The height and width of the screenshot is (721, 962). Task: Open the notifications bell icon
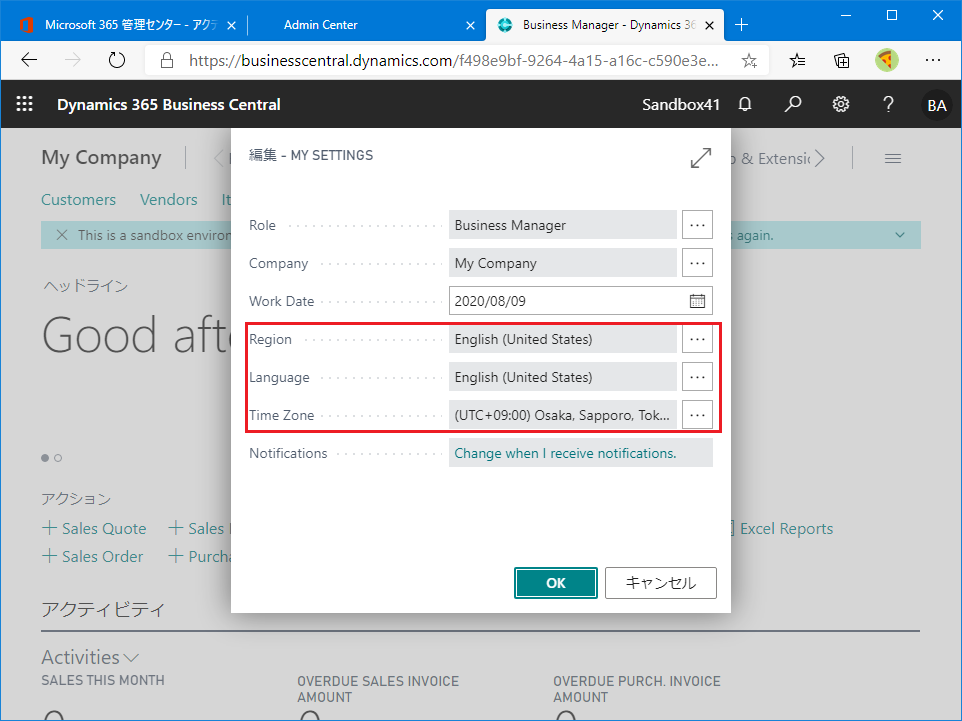point(745,104)
